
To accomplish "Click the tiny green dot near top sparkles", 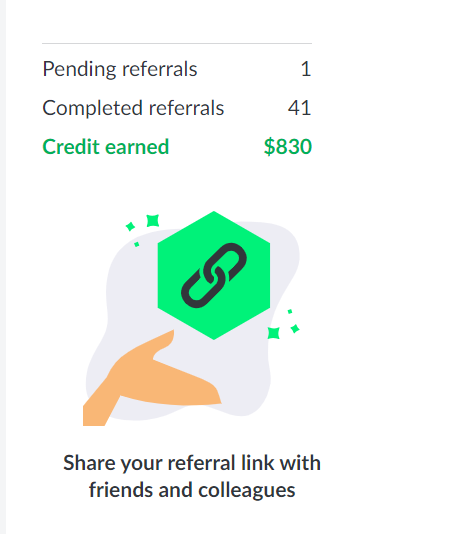I will [x=137, y=244].
